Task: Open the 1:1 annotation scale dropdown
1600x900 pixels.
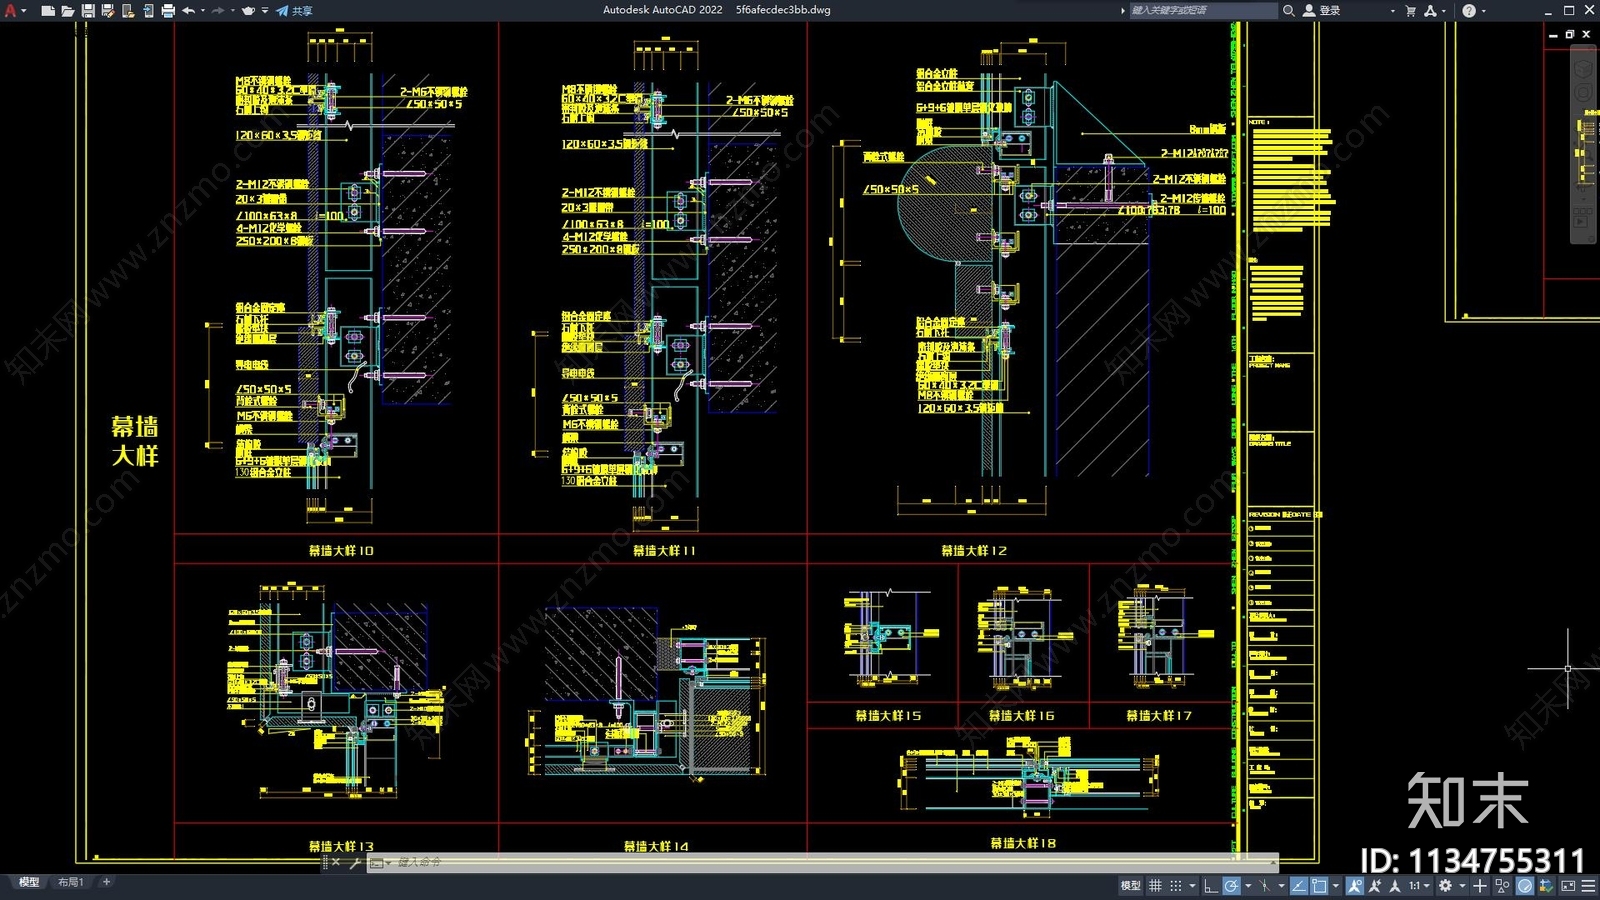Action: (x=1419, y=885)
